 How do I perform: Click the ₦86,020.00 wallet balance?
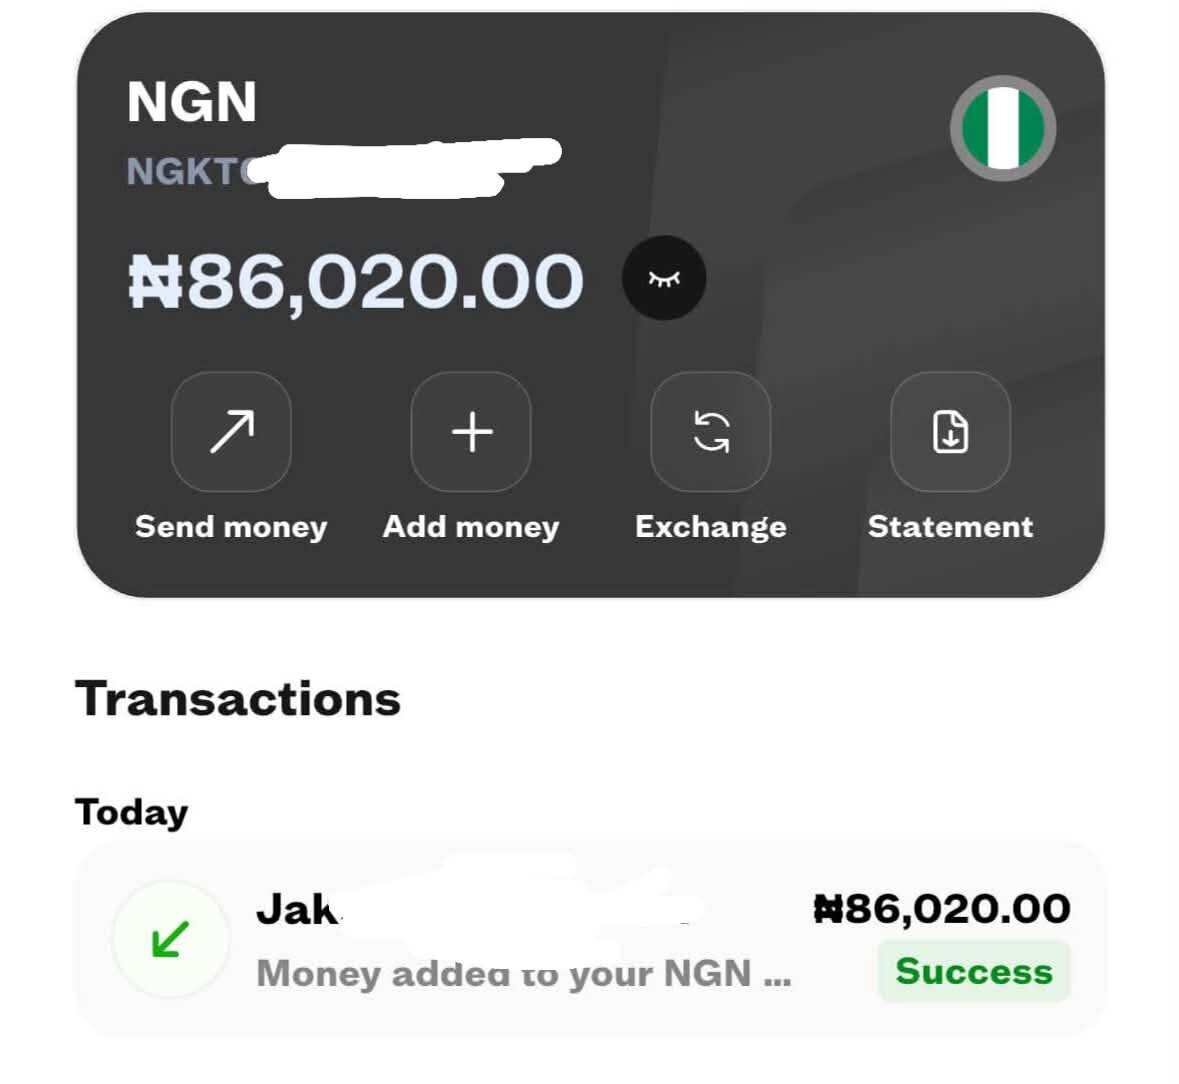356,282
